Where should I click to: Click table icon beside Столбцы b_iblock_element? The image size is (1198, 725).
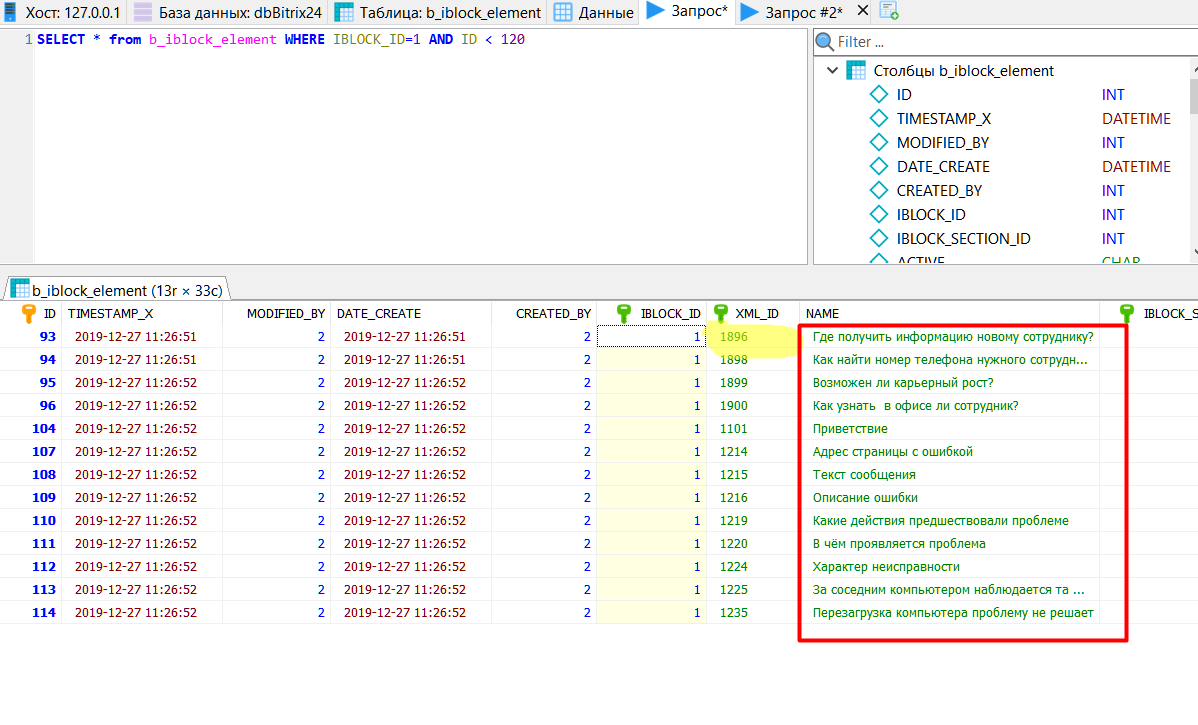pos(856,70)
